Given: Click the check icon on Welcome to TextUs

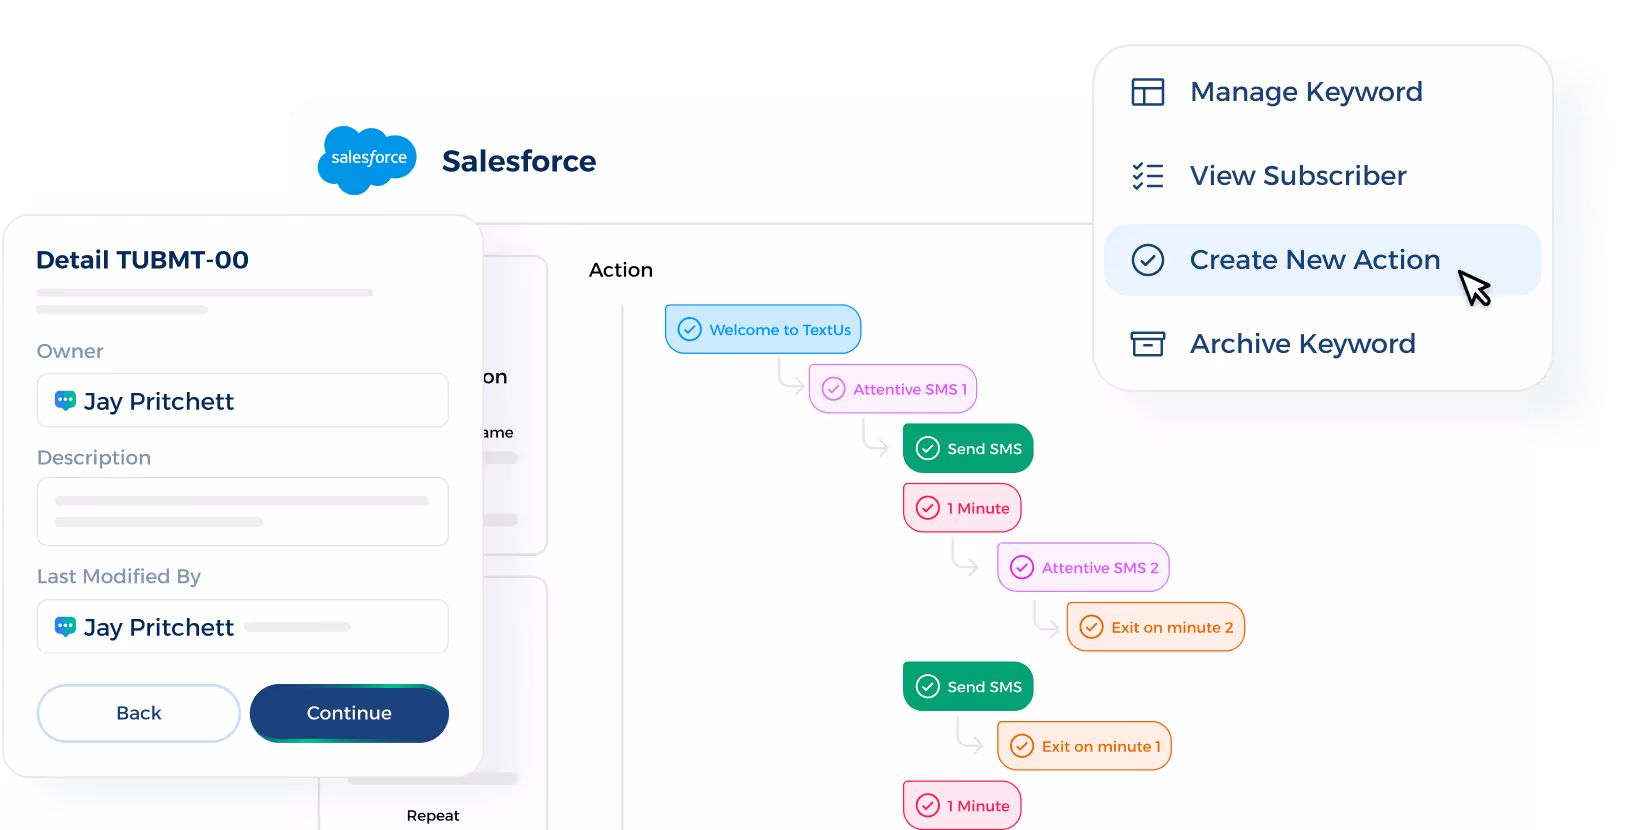Looking at the screenshot, I should pos(690,329).
